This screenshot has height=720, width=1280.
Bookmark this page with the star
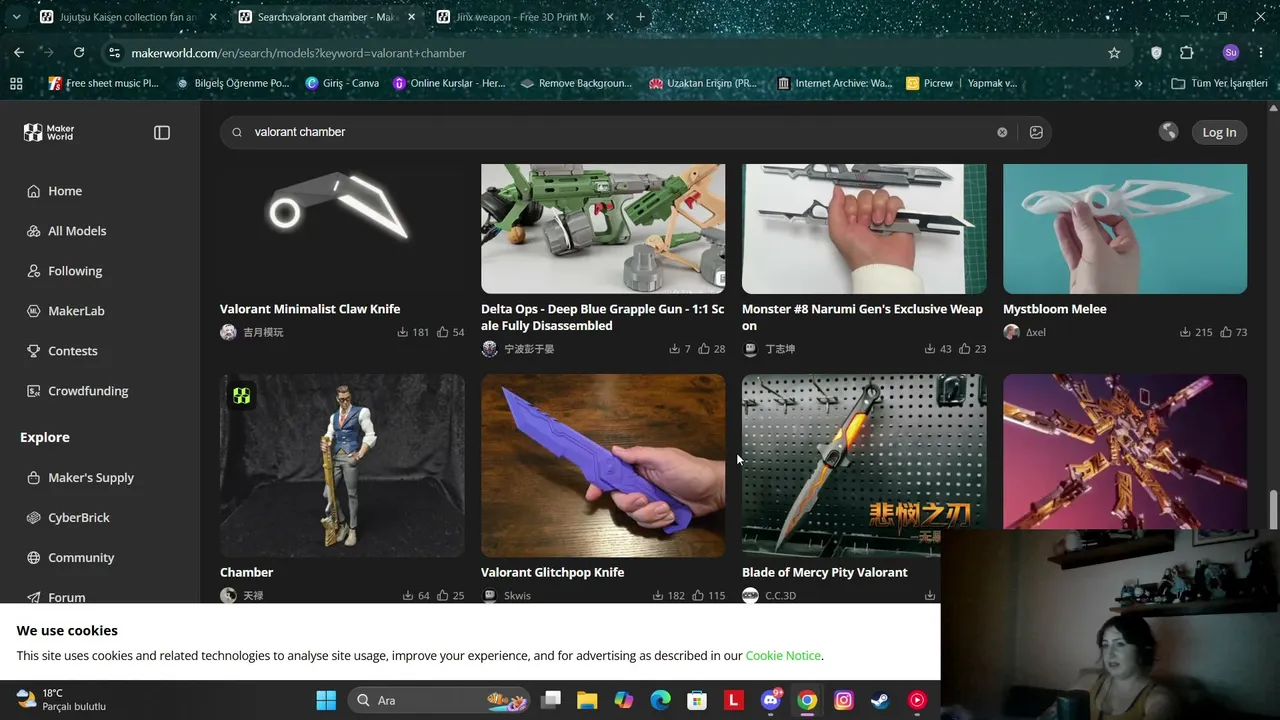pos(1114,53)
